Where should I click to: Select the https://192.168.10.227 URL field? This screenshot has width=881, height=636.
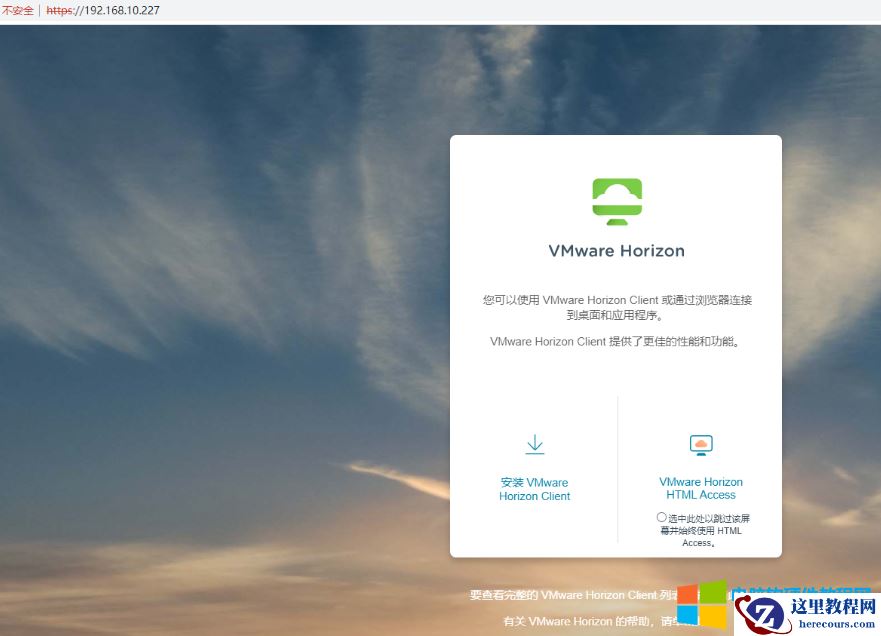tap(103, 10)
